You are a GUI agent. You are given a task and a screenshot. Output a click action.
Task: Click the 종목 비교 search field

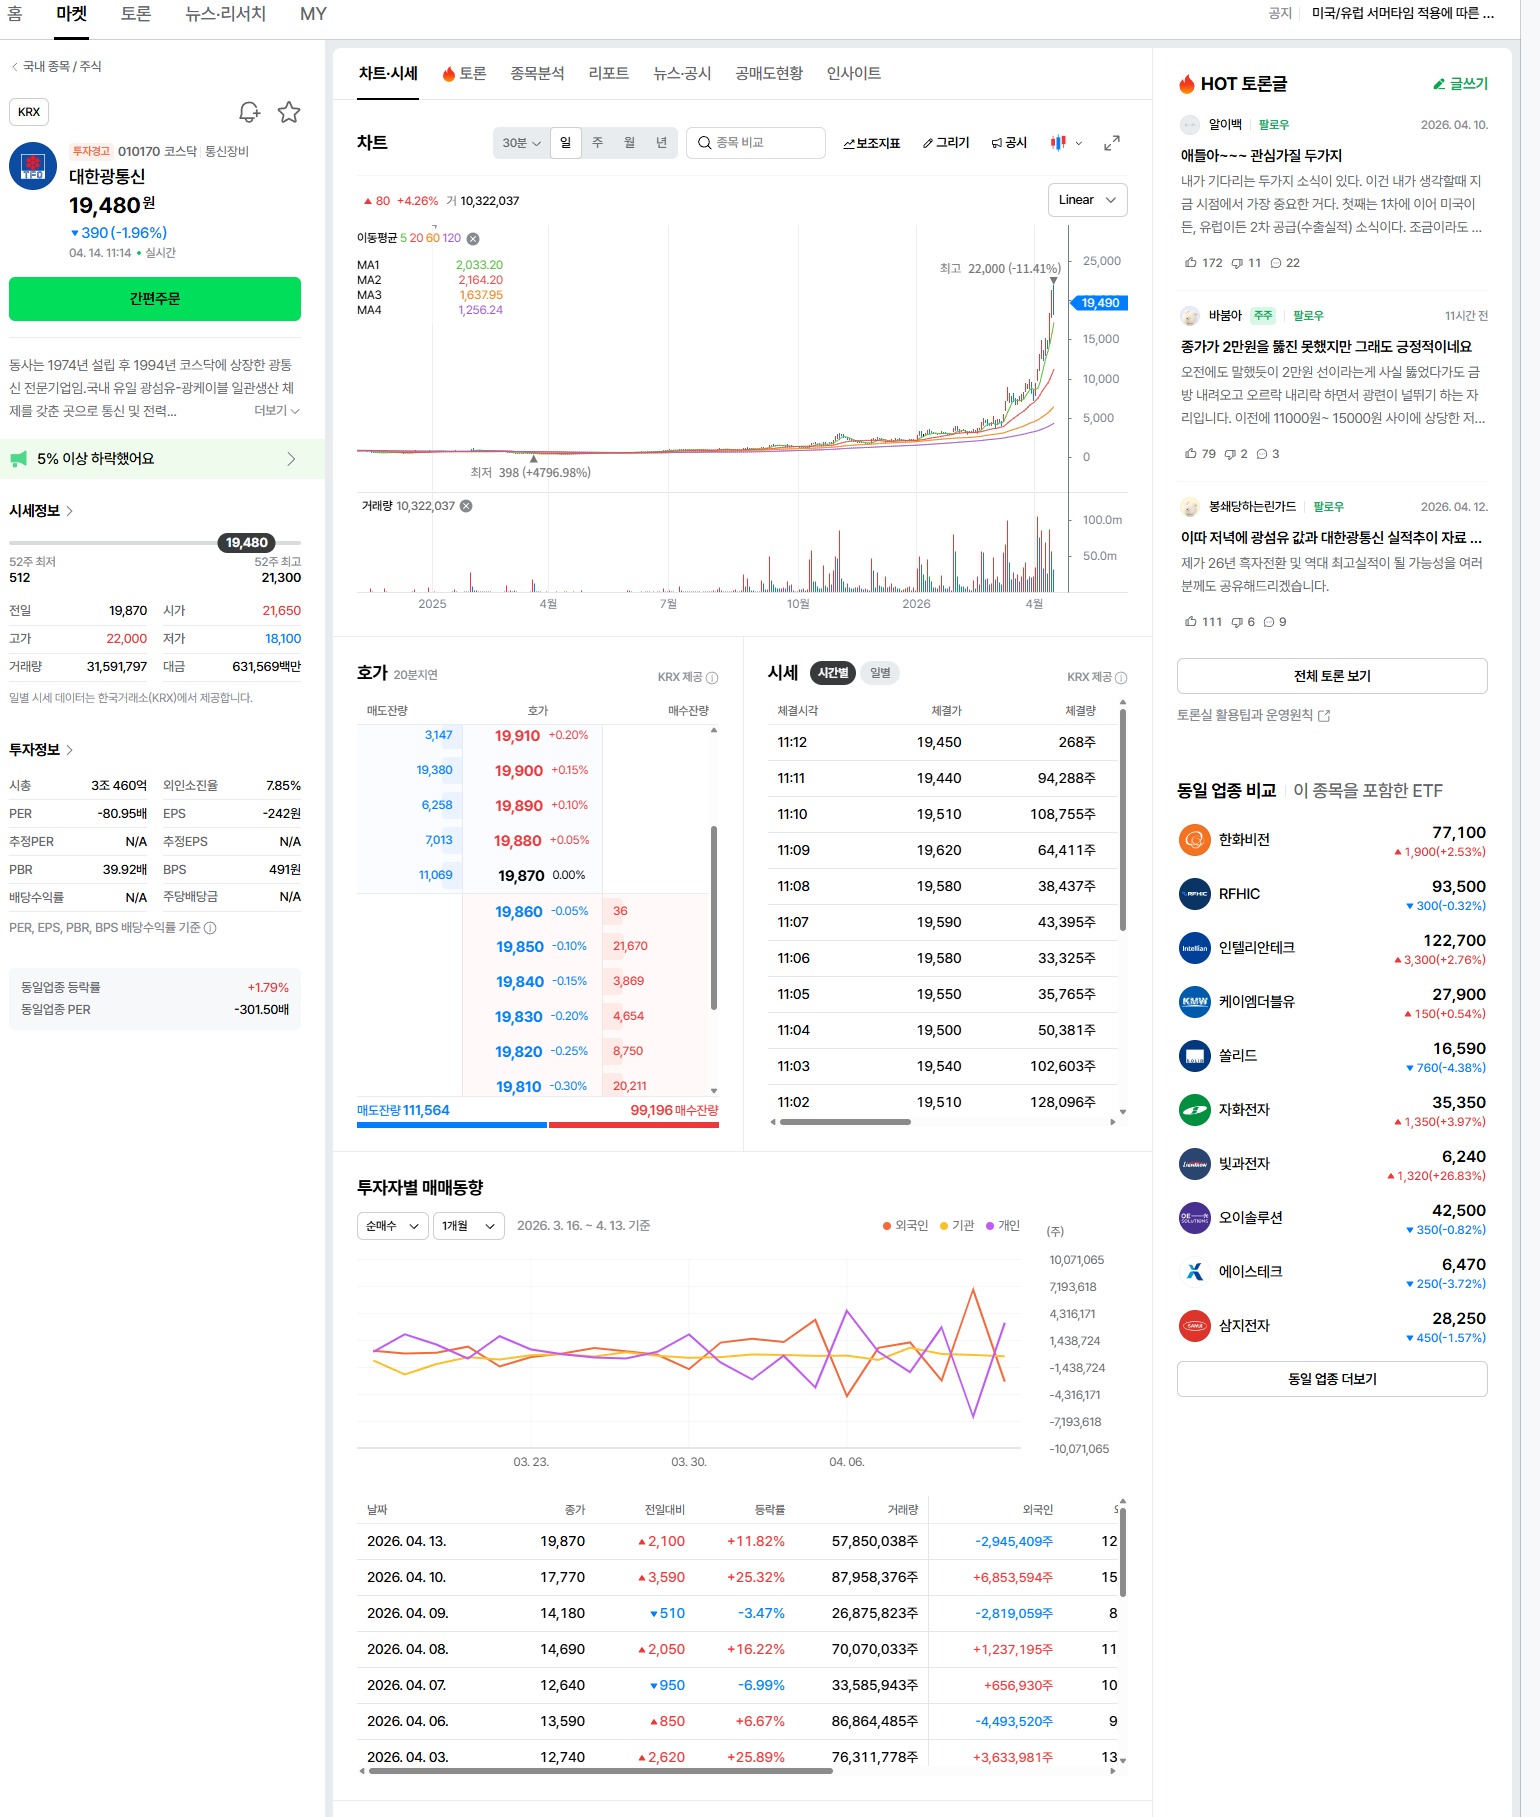pos(756,143)
